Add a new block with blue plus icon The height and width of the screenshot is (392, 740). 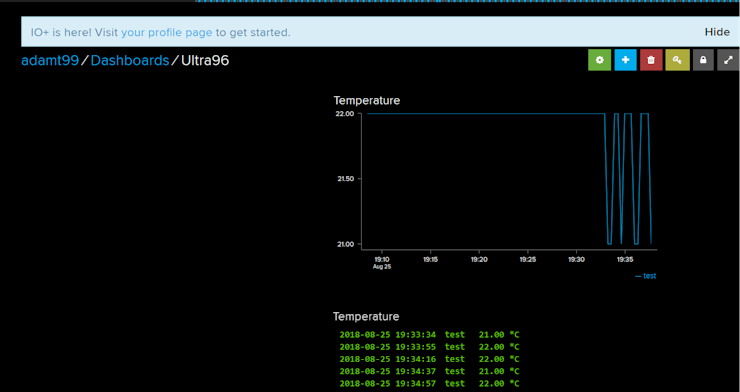625,60
